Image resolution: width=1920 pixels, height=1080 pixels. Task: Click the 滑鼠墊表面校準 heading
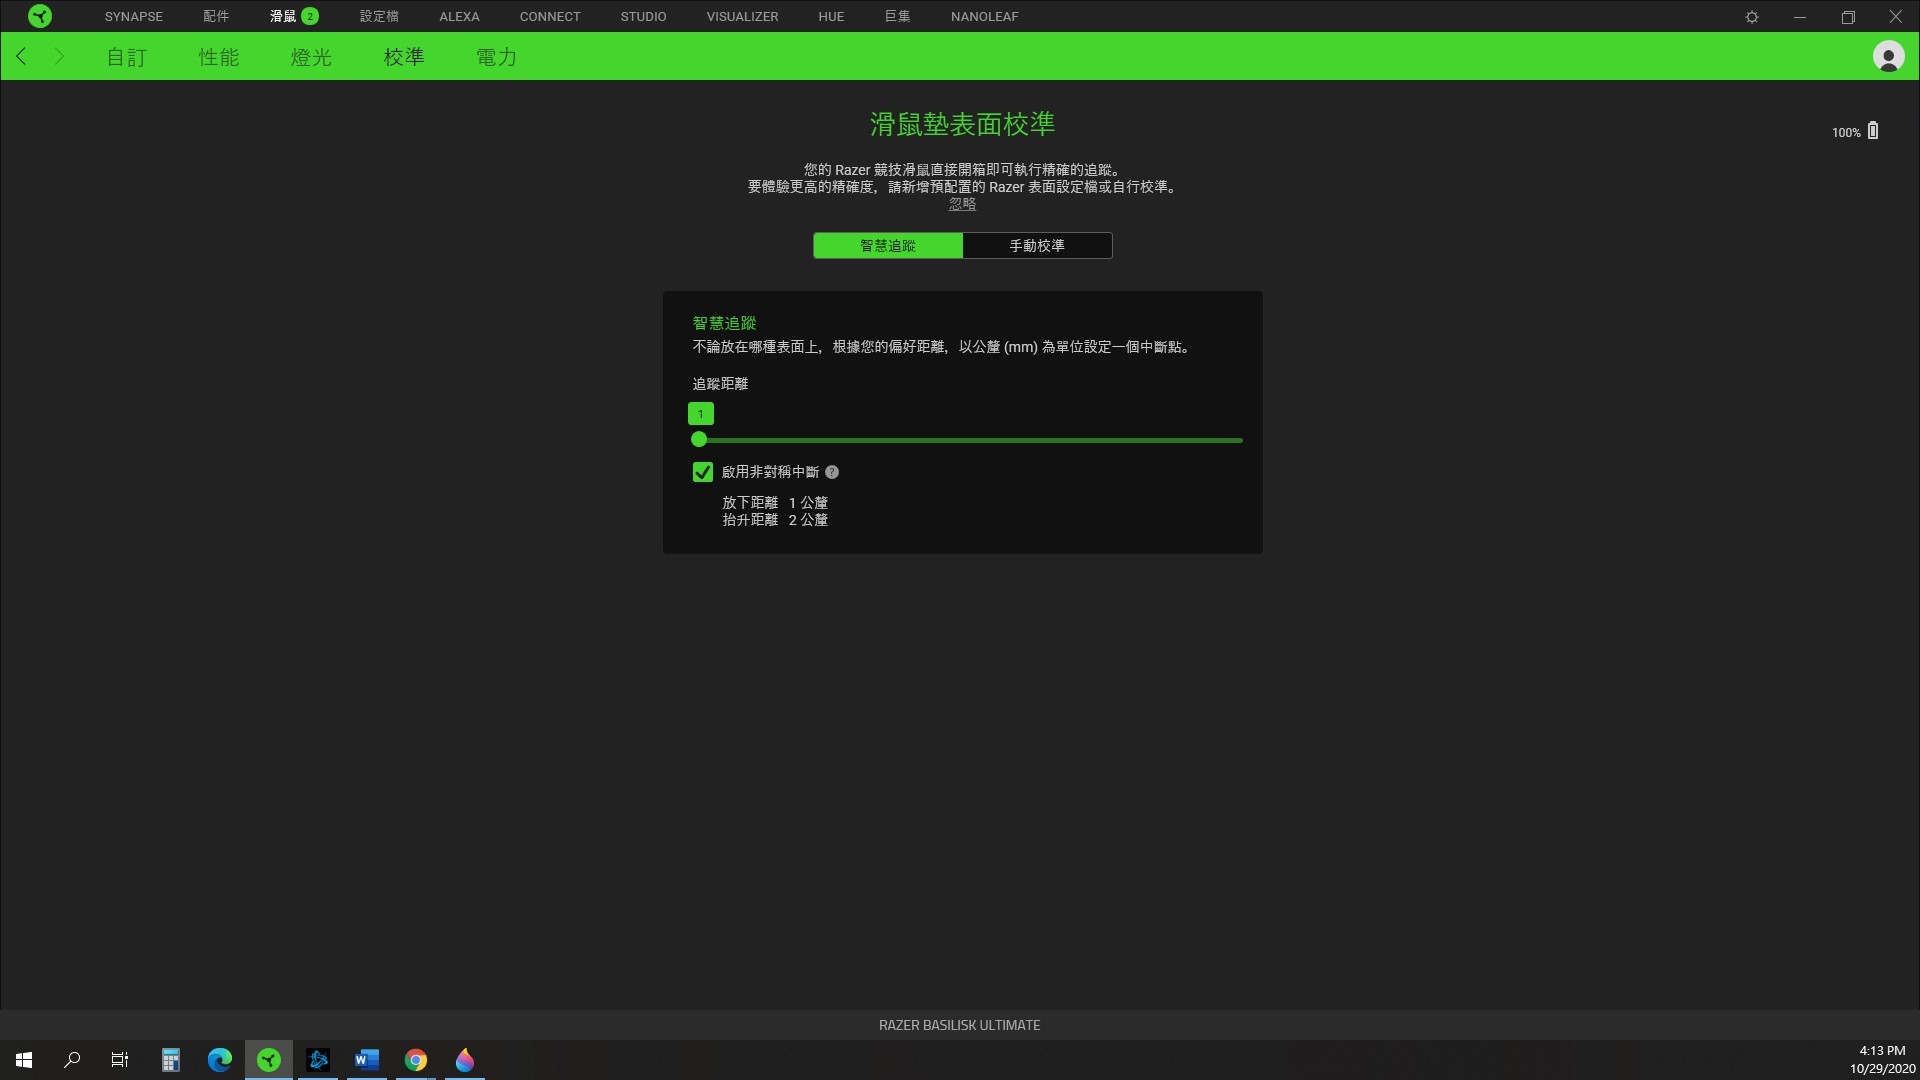tap(962, 124)
